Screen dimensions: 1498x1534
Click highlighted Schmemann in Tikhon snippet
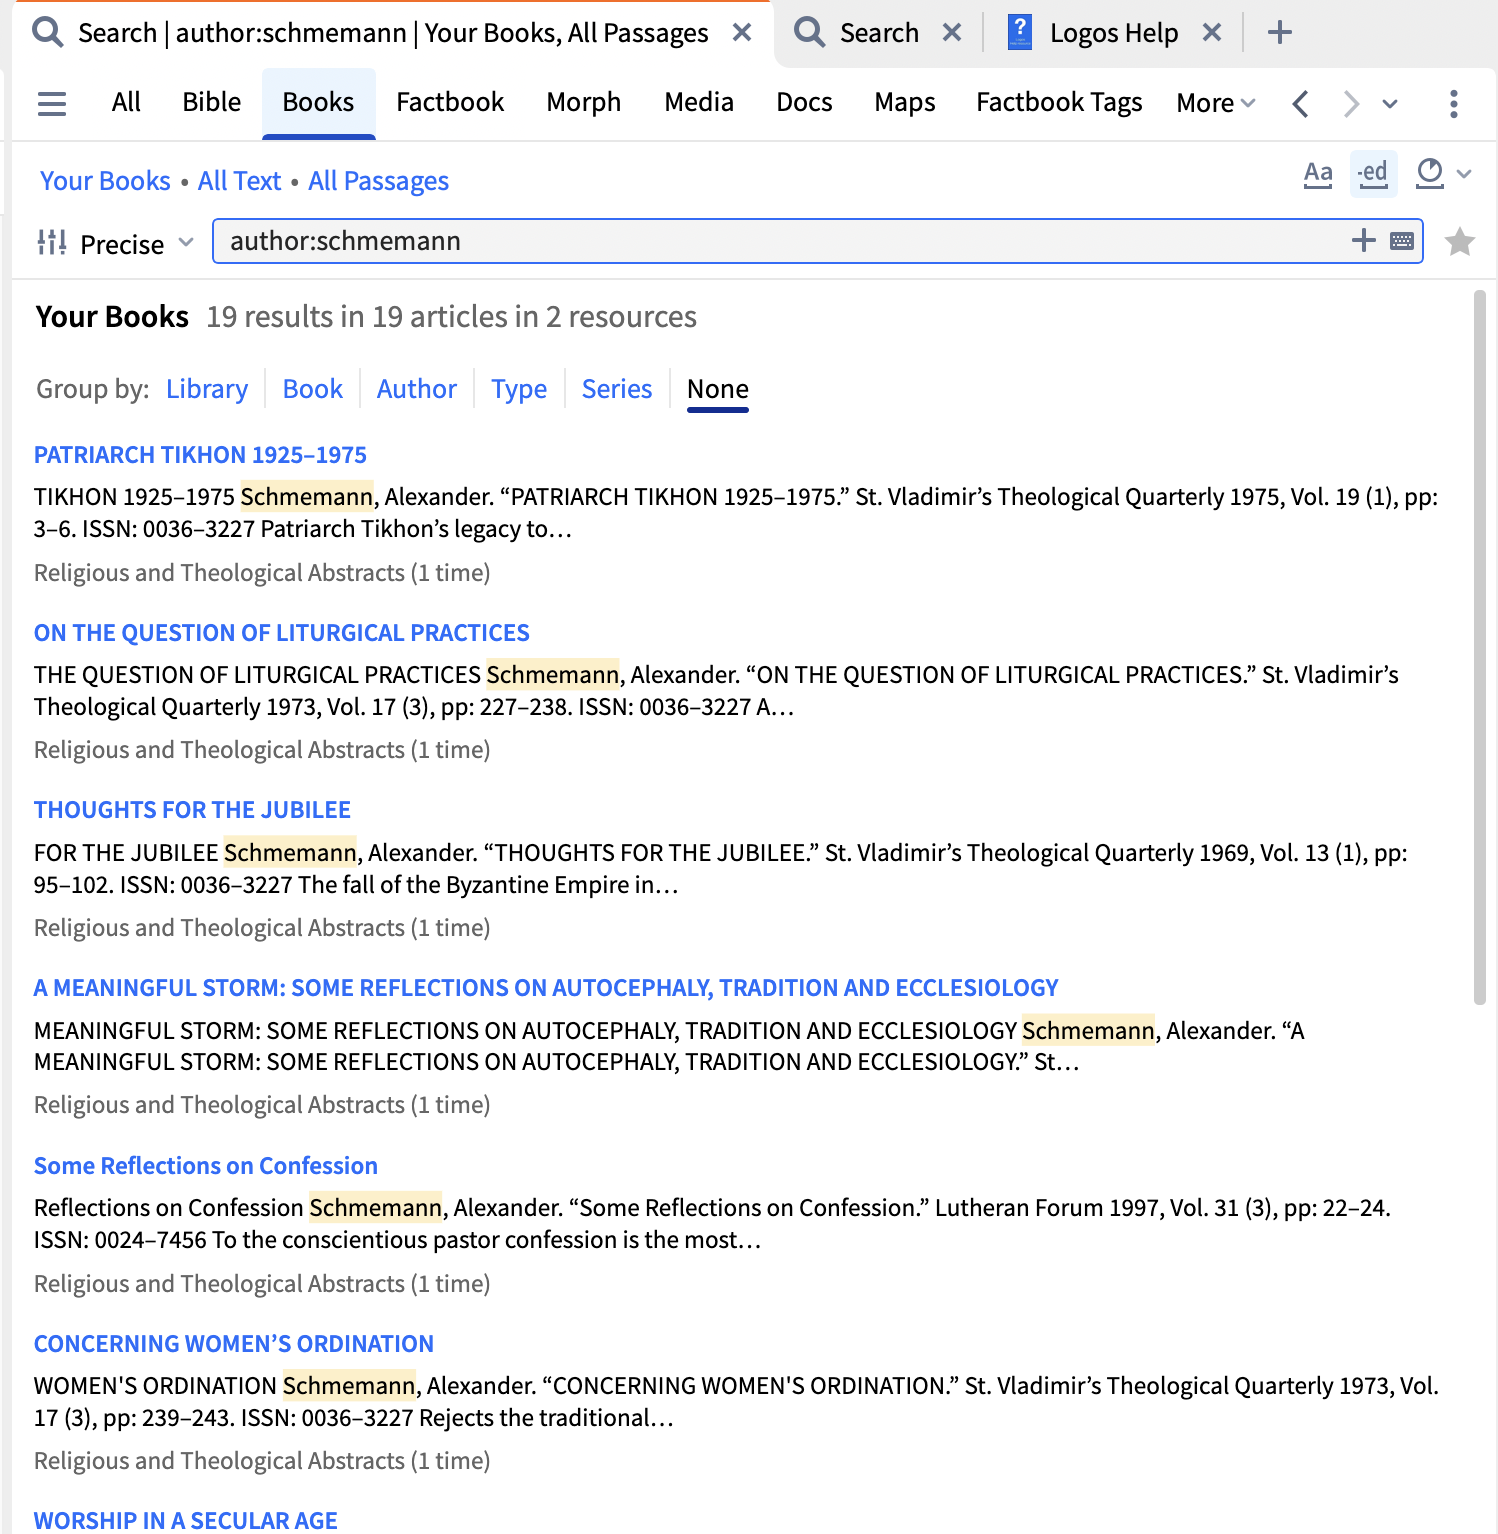(307, 497)
